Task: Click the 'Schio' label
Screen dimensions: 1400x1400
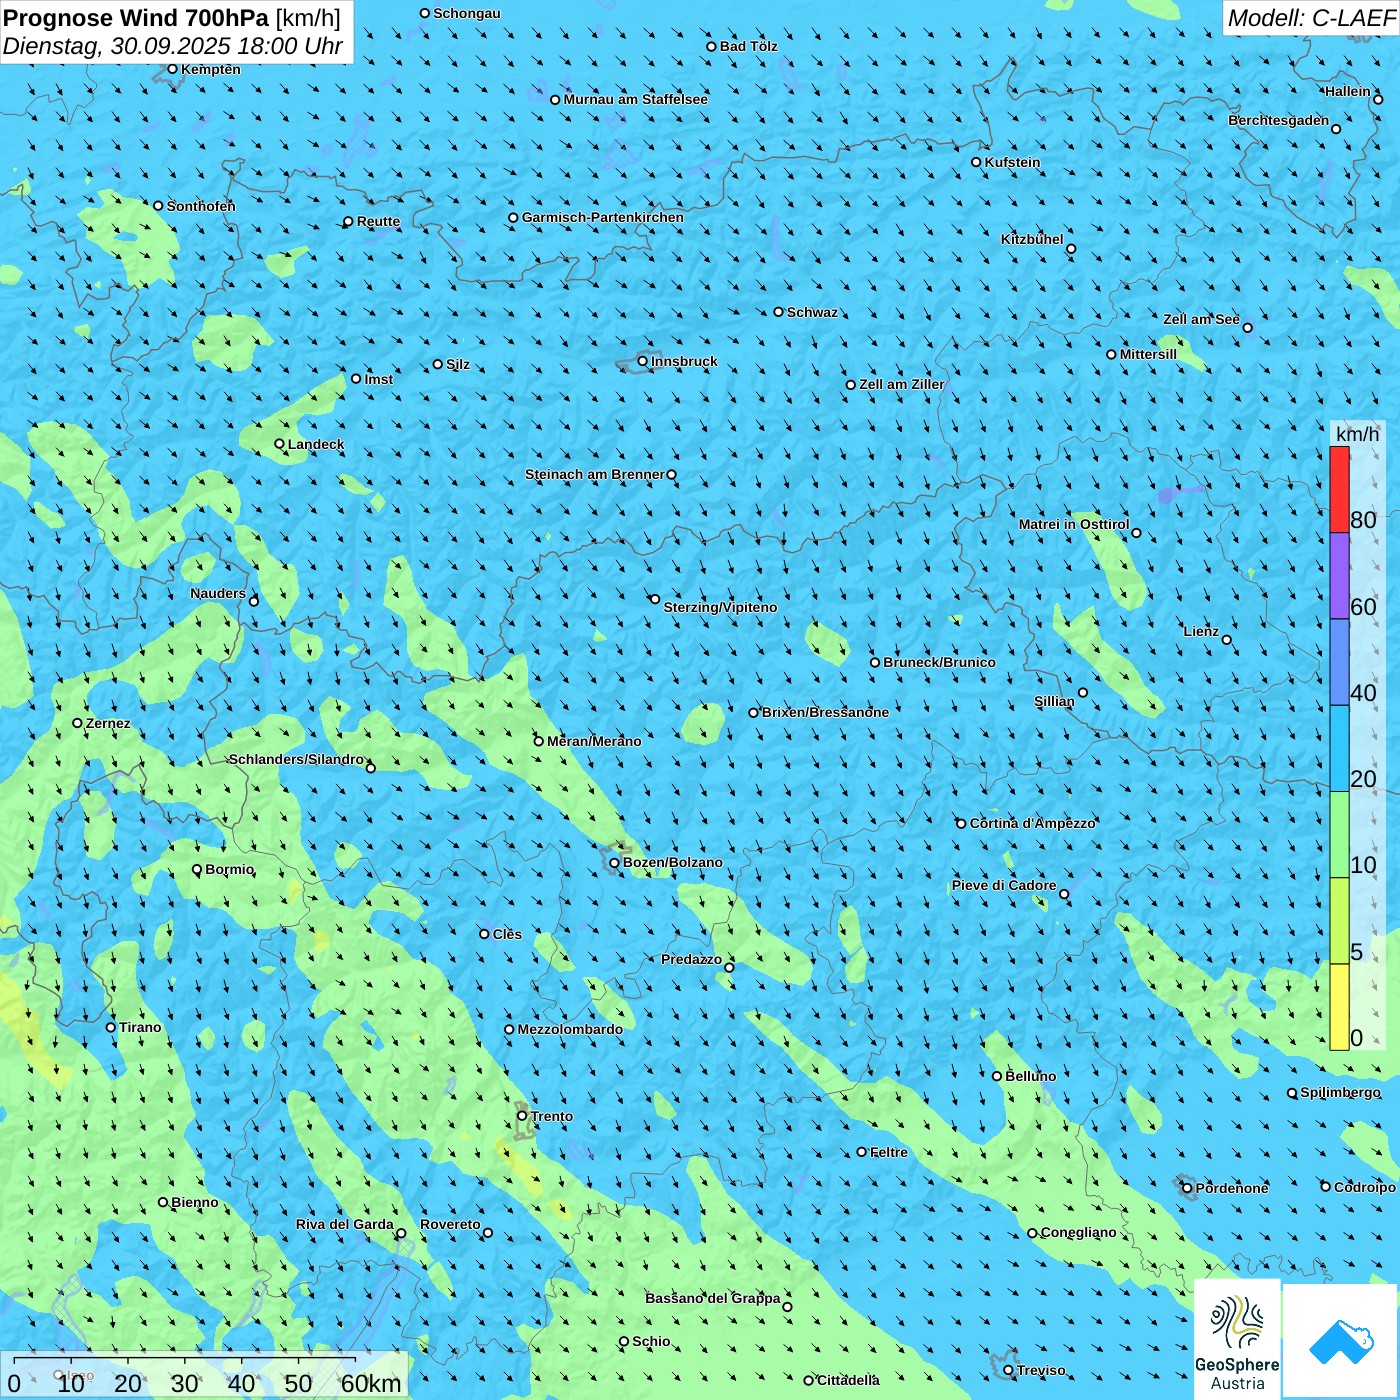Action: tap(652, 1341)
